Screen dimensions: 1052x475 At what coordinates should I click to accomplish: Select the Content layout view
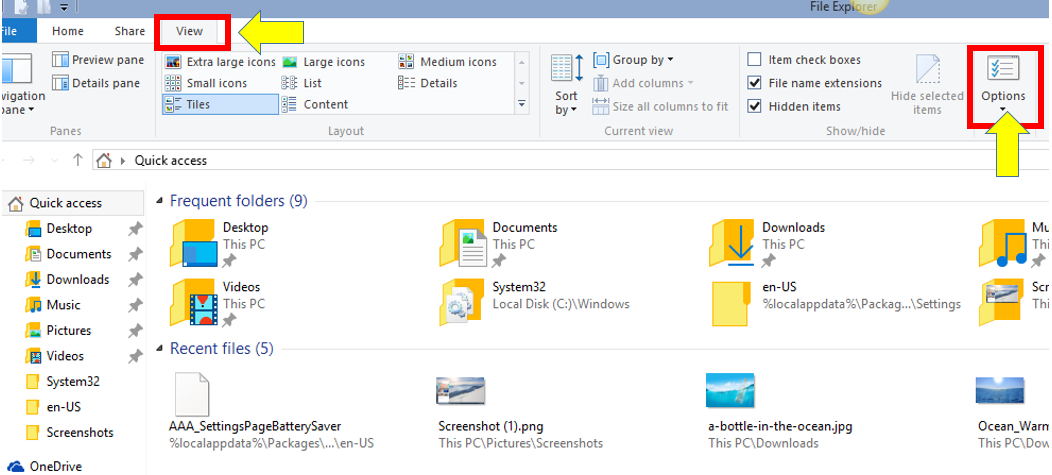tap(315, 104)
